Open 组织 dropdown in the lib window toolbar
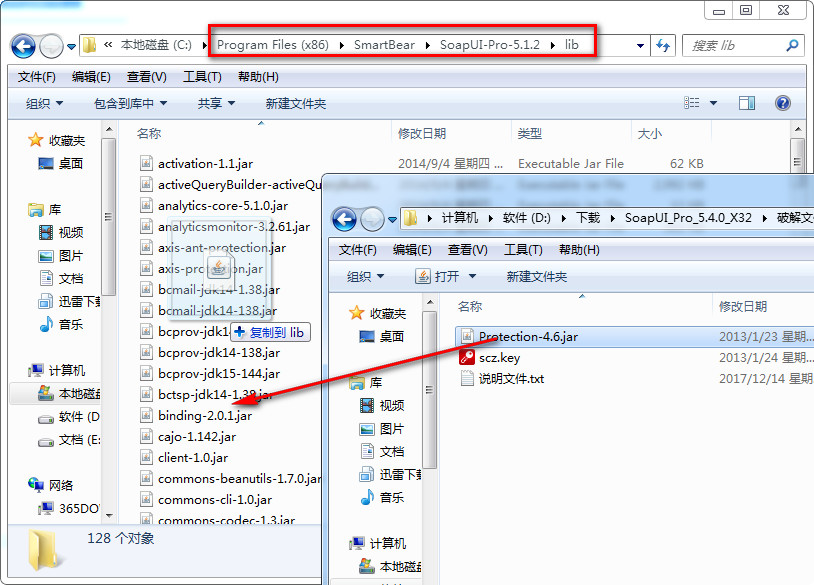 (x=45, y=103)
